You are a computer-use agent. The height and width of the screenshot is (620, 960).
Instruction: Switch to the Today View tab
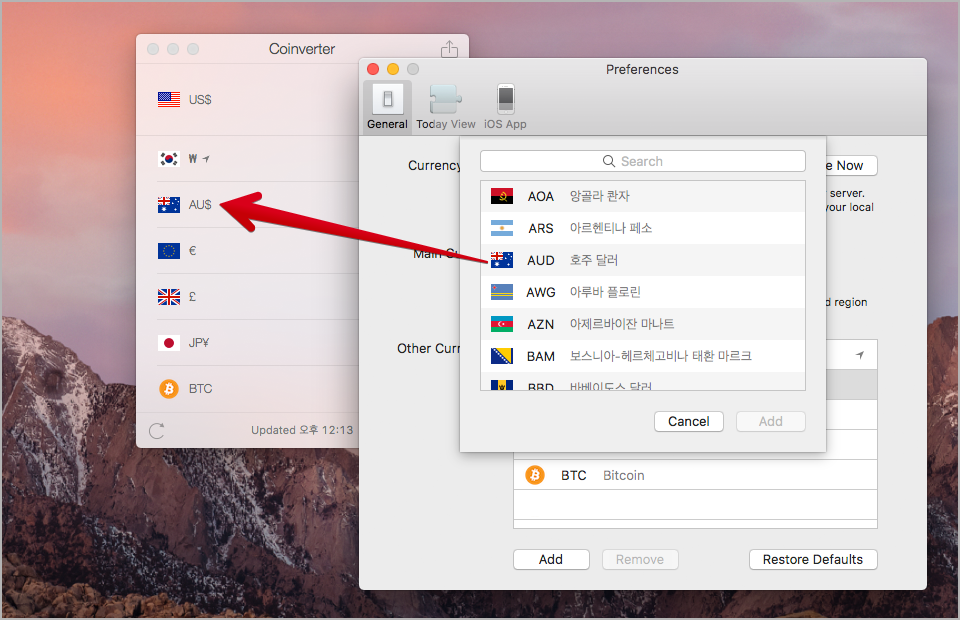point(446,107)
